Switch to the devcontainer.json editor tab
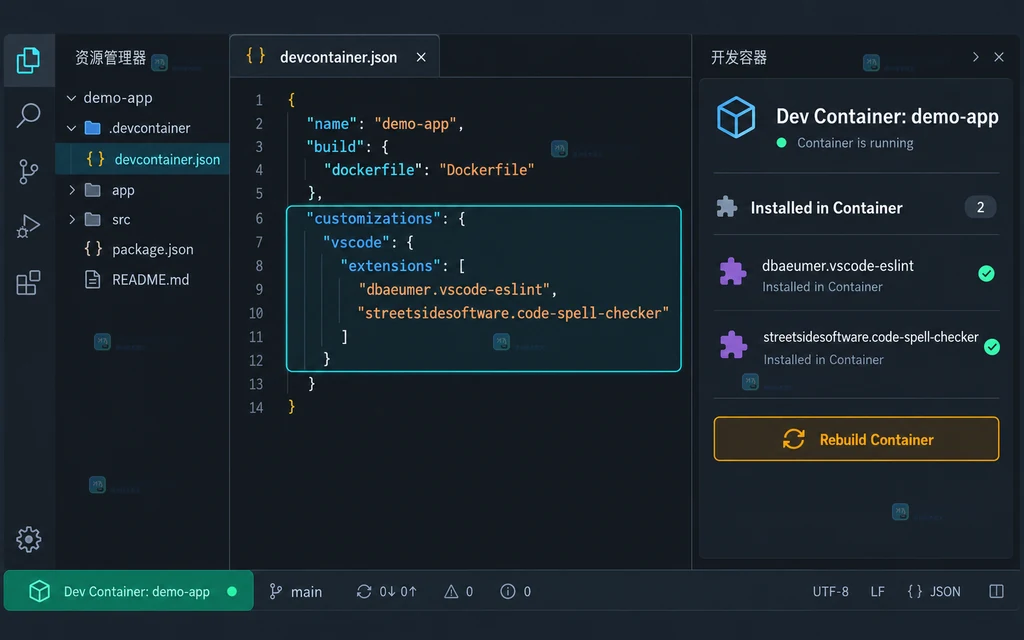Screen dimensions: 1024x640 tap(334, 57)
